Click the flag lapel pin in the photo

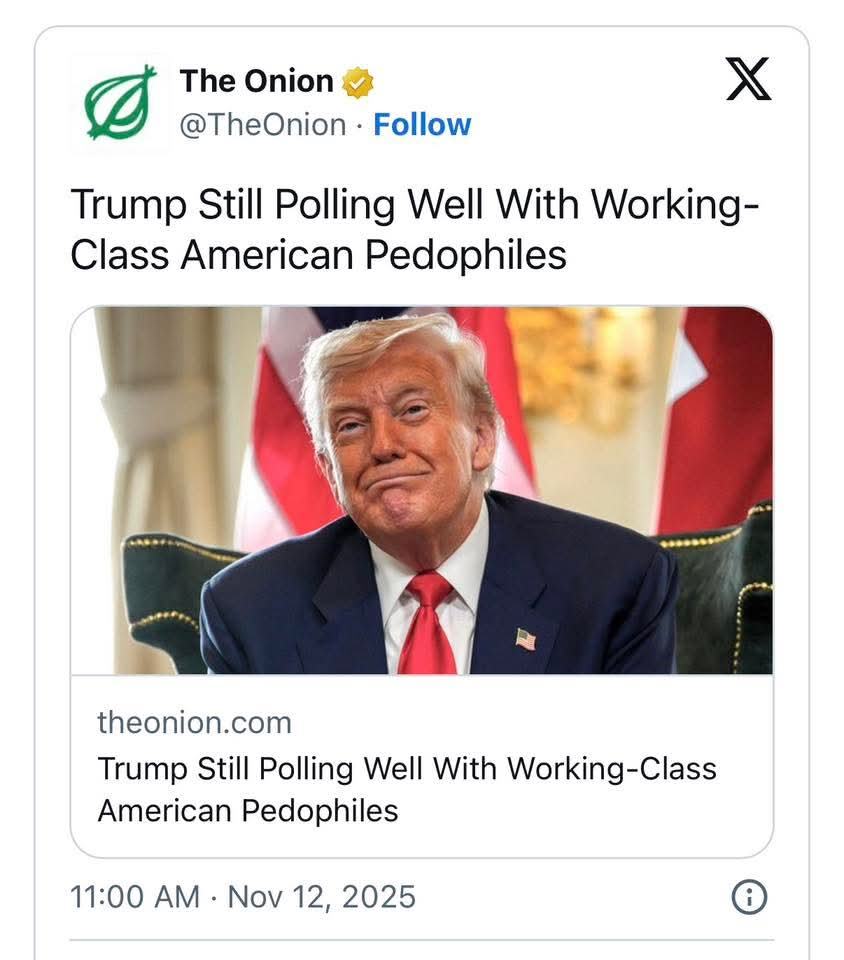[525, 638]
